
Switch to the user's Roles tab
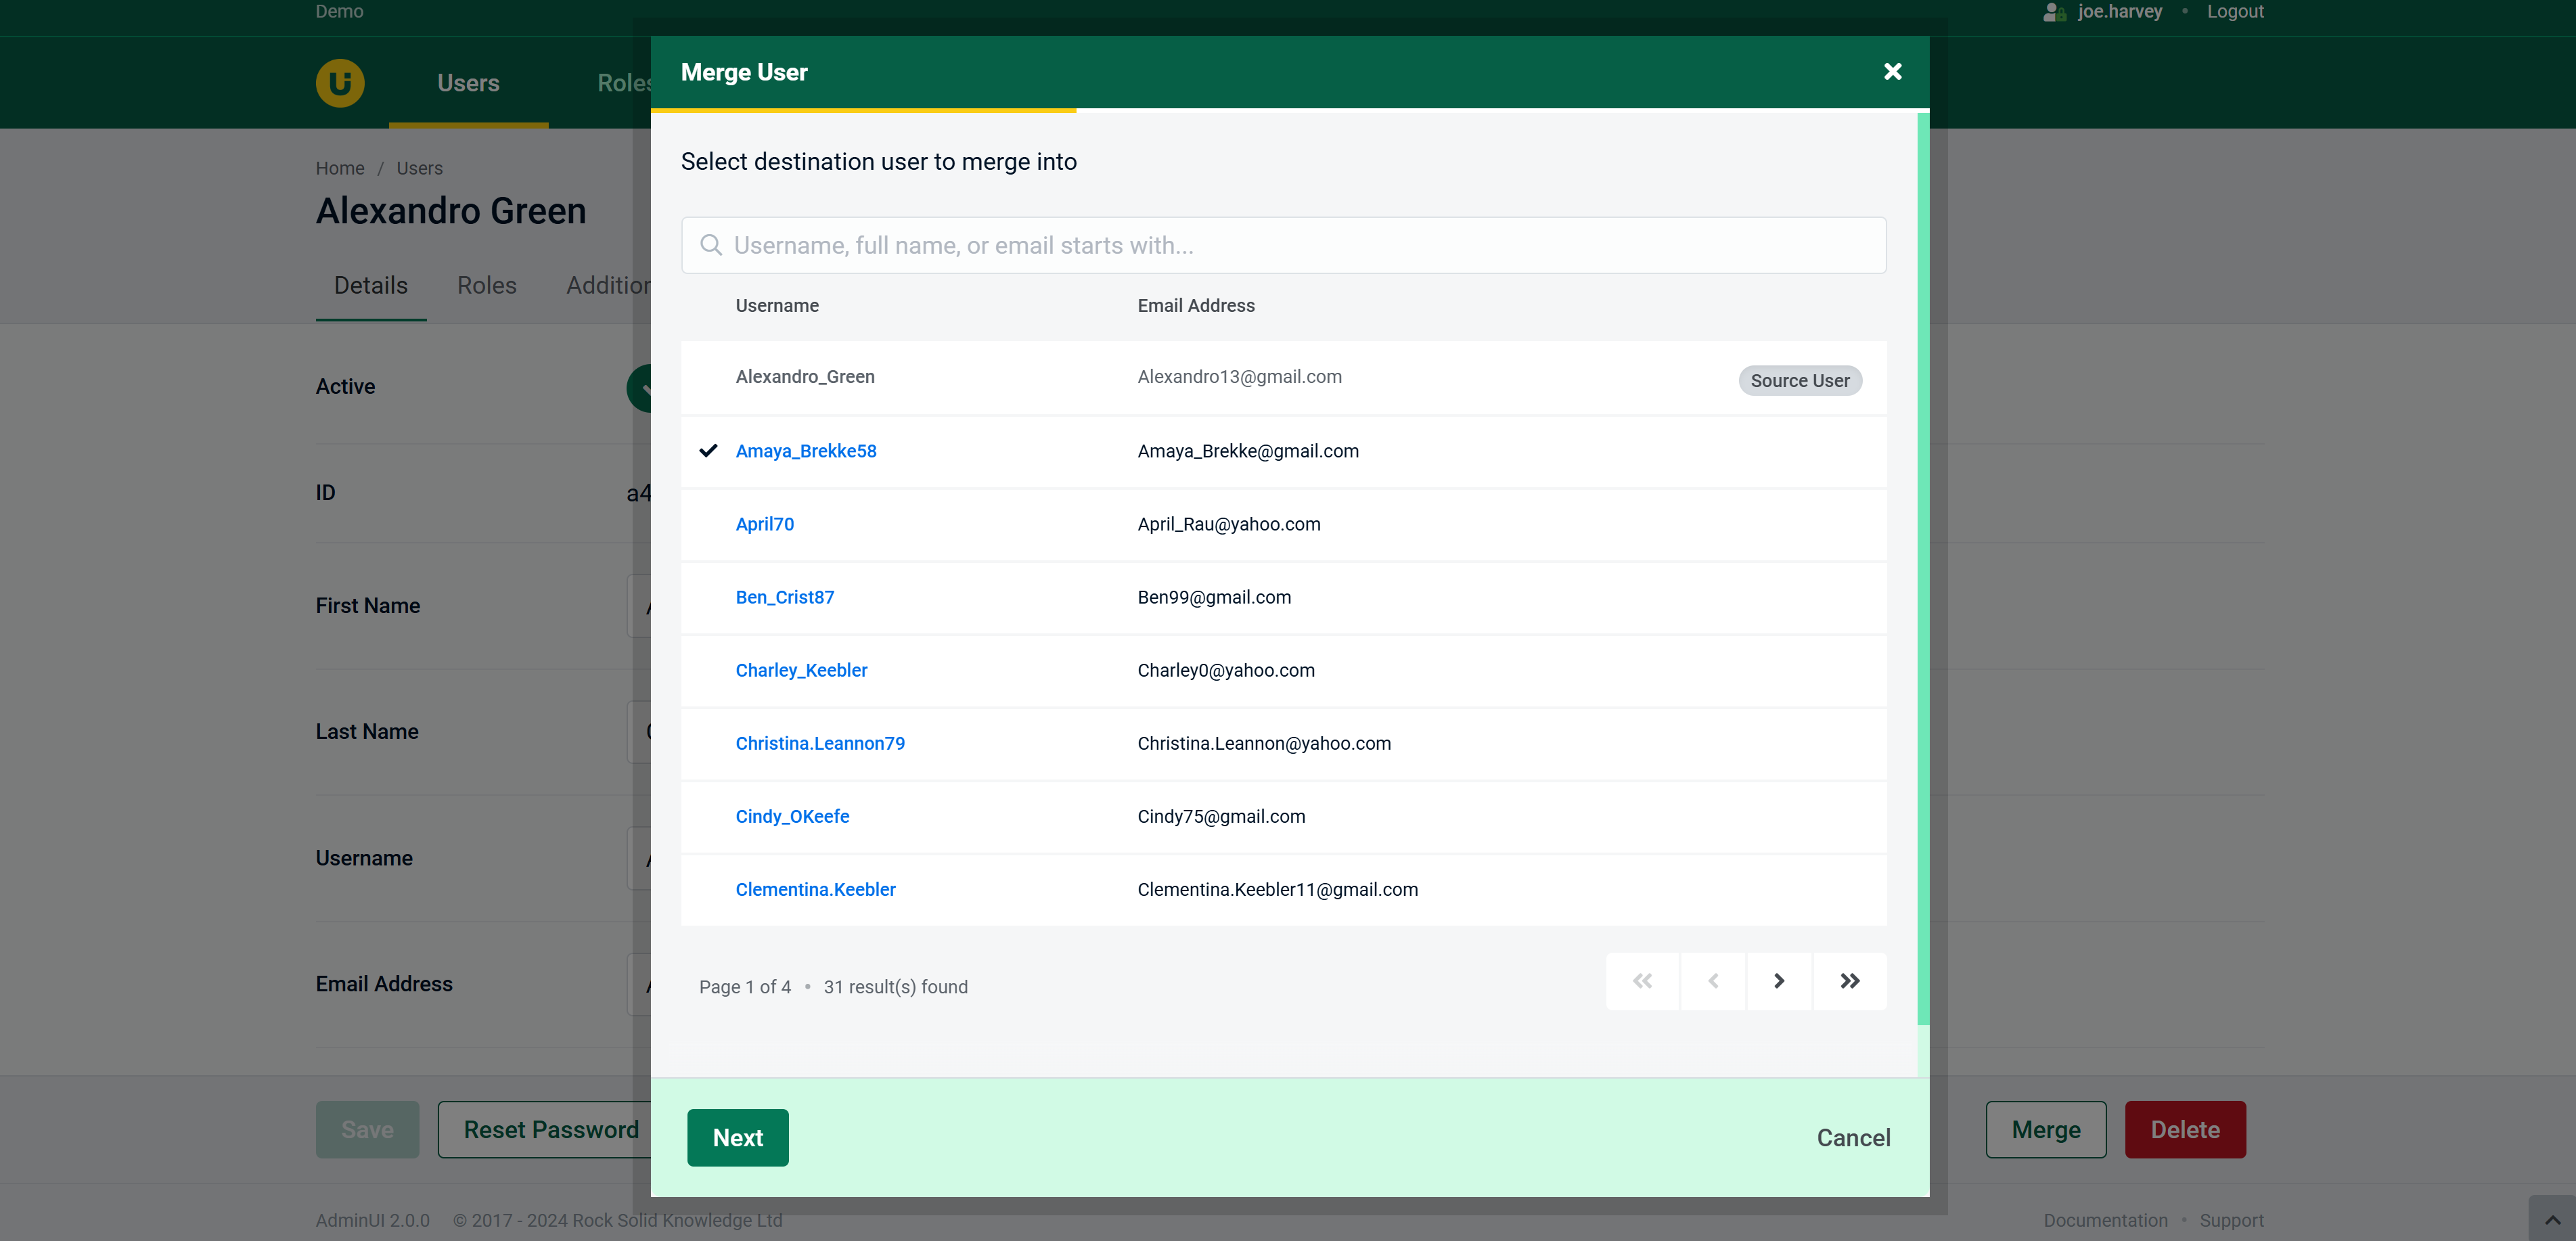point(487,286)
